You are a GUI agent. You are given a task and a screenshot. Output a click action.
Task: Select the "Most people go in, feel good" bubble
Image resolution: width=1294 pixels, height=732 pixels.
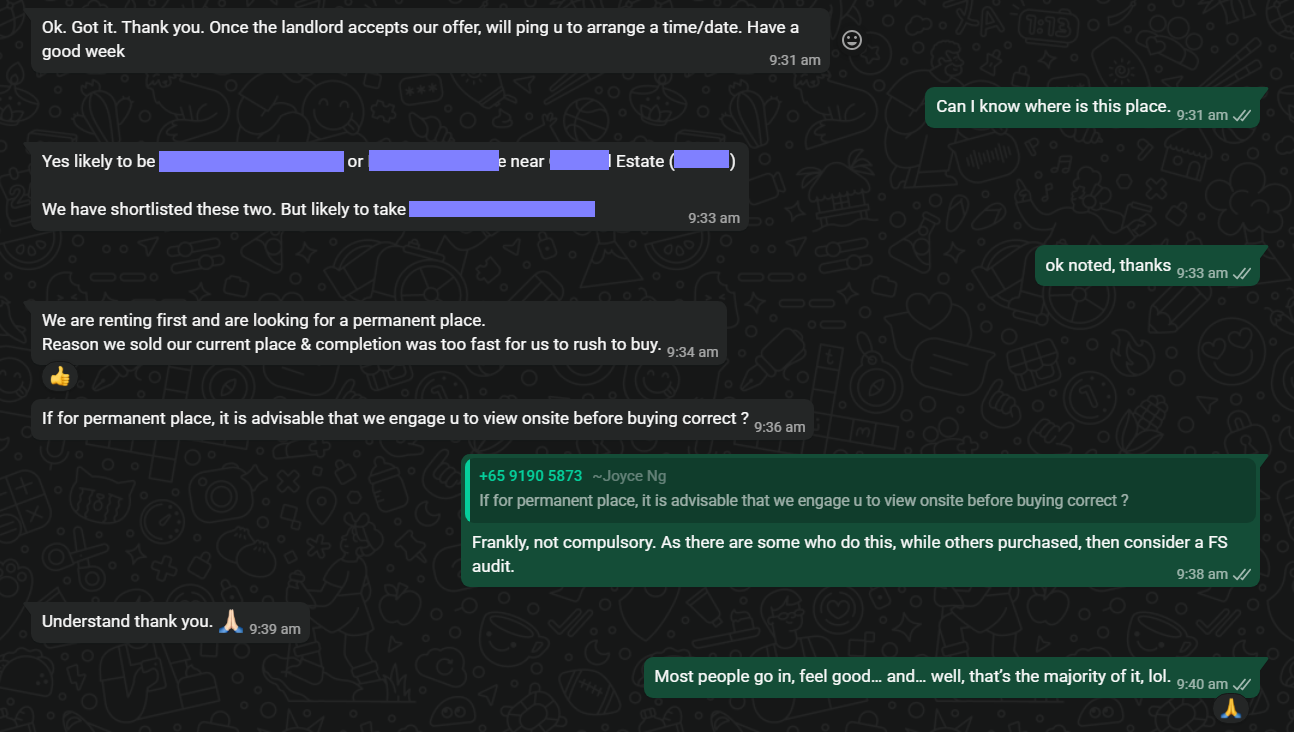point(912,676)
